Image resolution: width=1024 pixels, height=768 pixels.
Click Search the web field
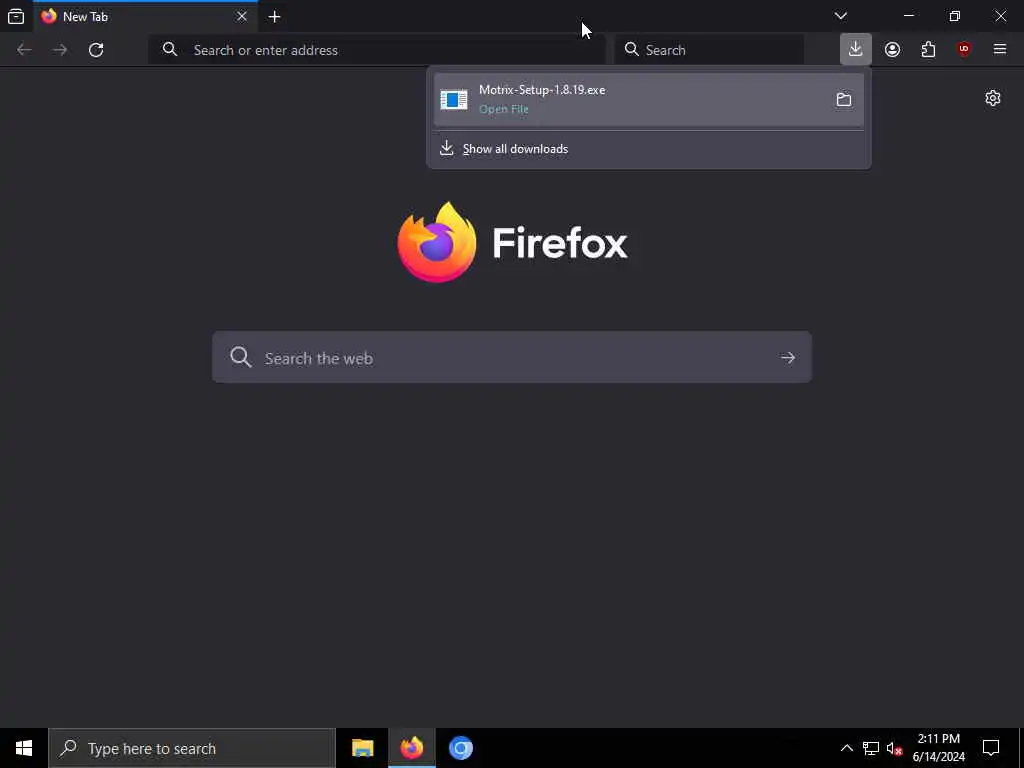pyautogui.click(x=511, y=357)
